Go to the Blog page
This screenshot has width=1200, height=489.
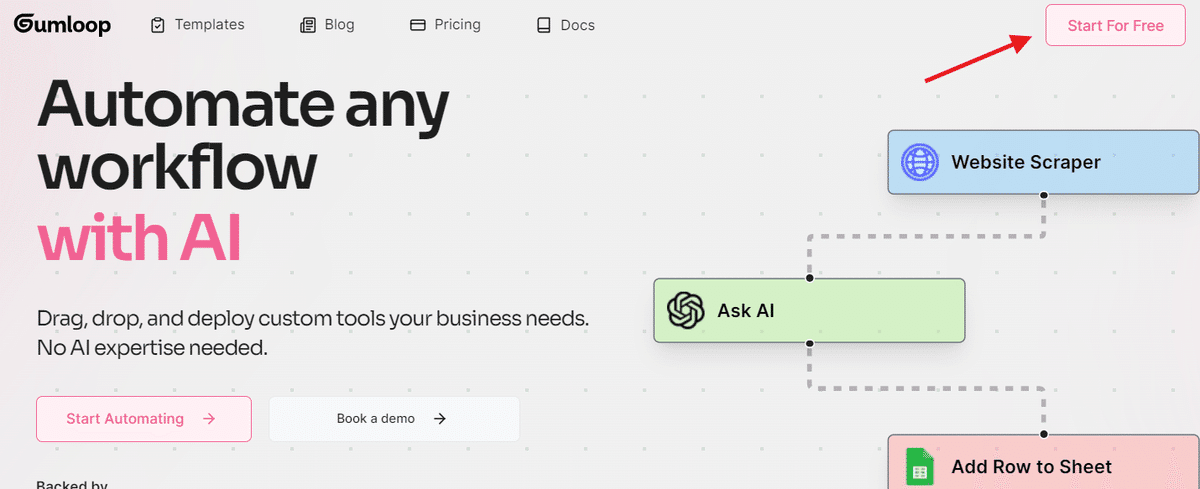[x=339, y=25]
